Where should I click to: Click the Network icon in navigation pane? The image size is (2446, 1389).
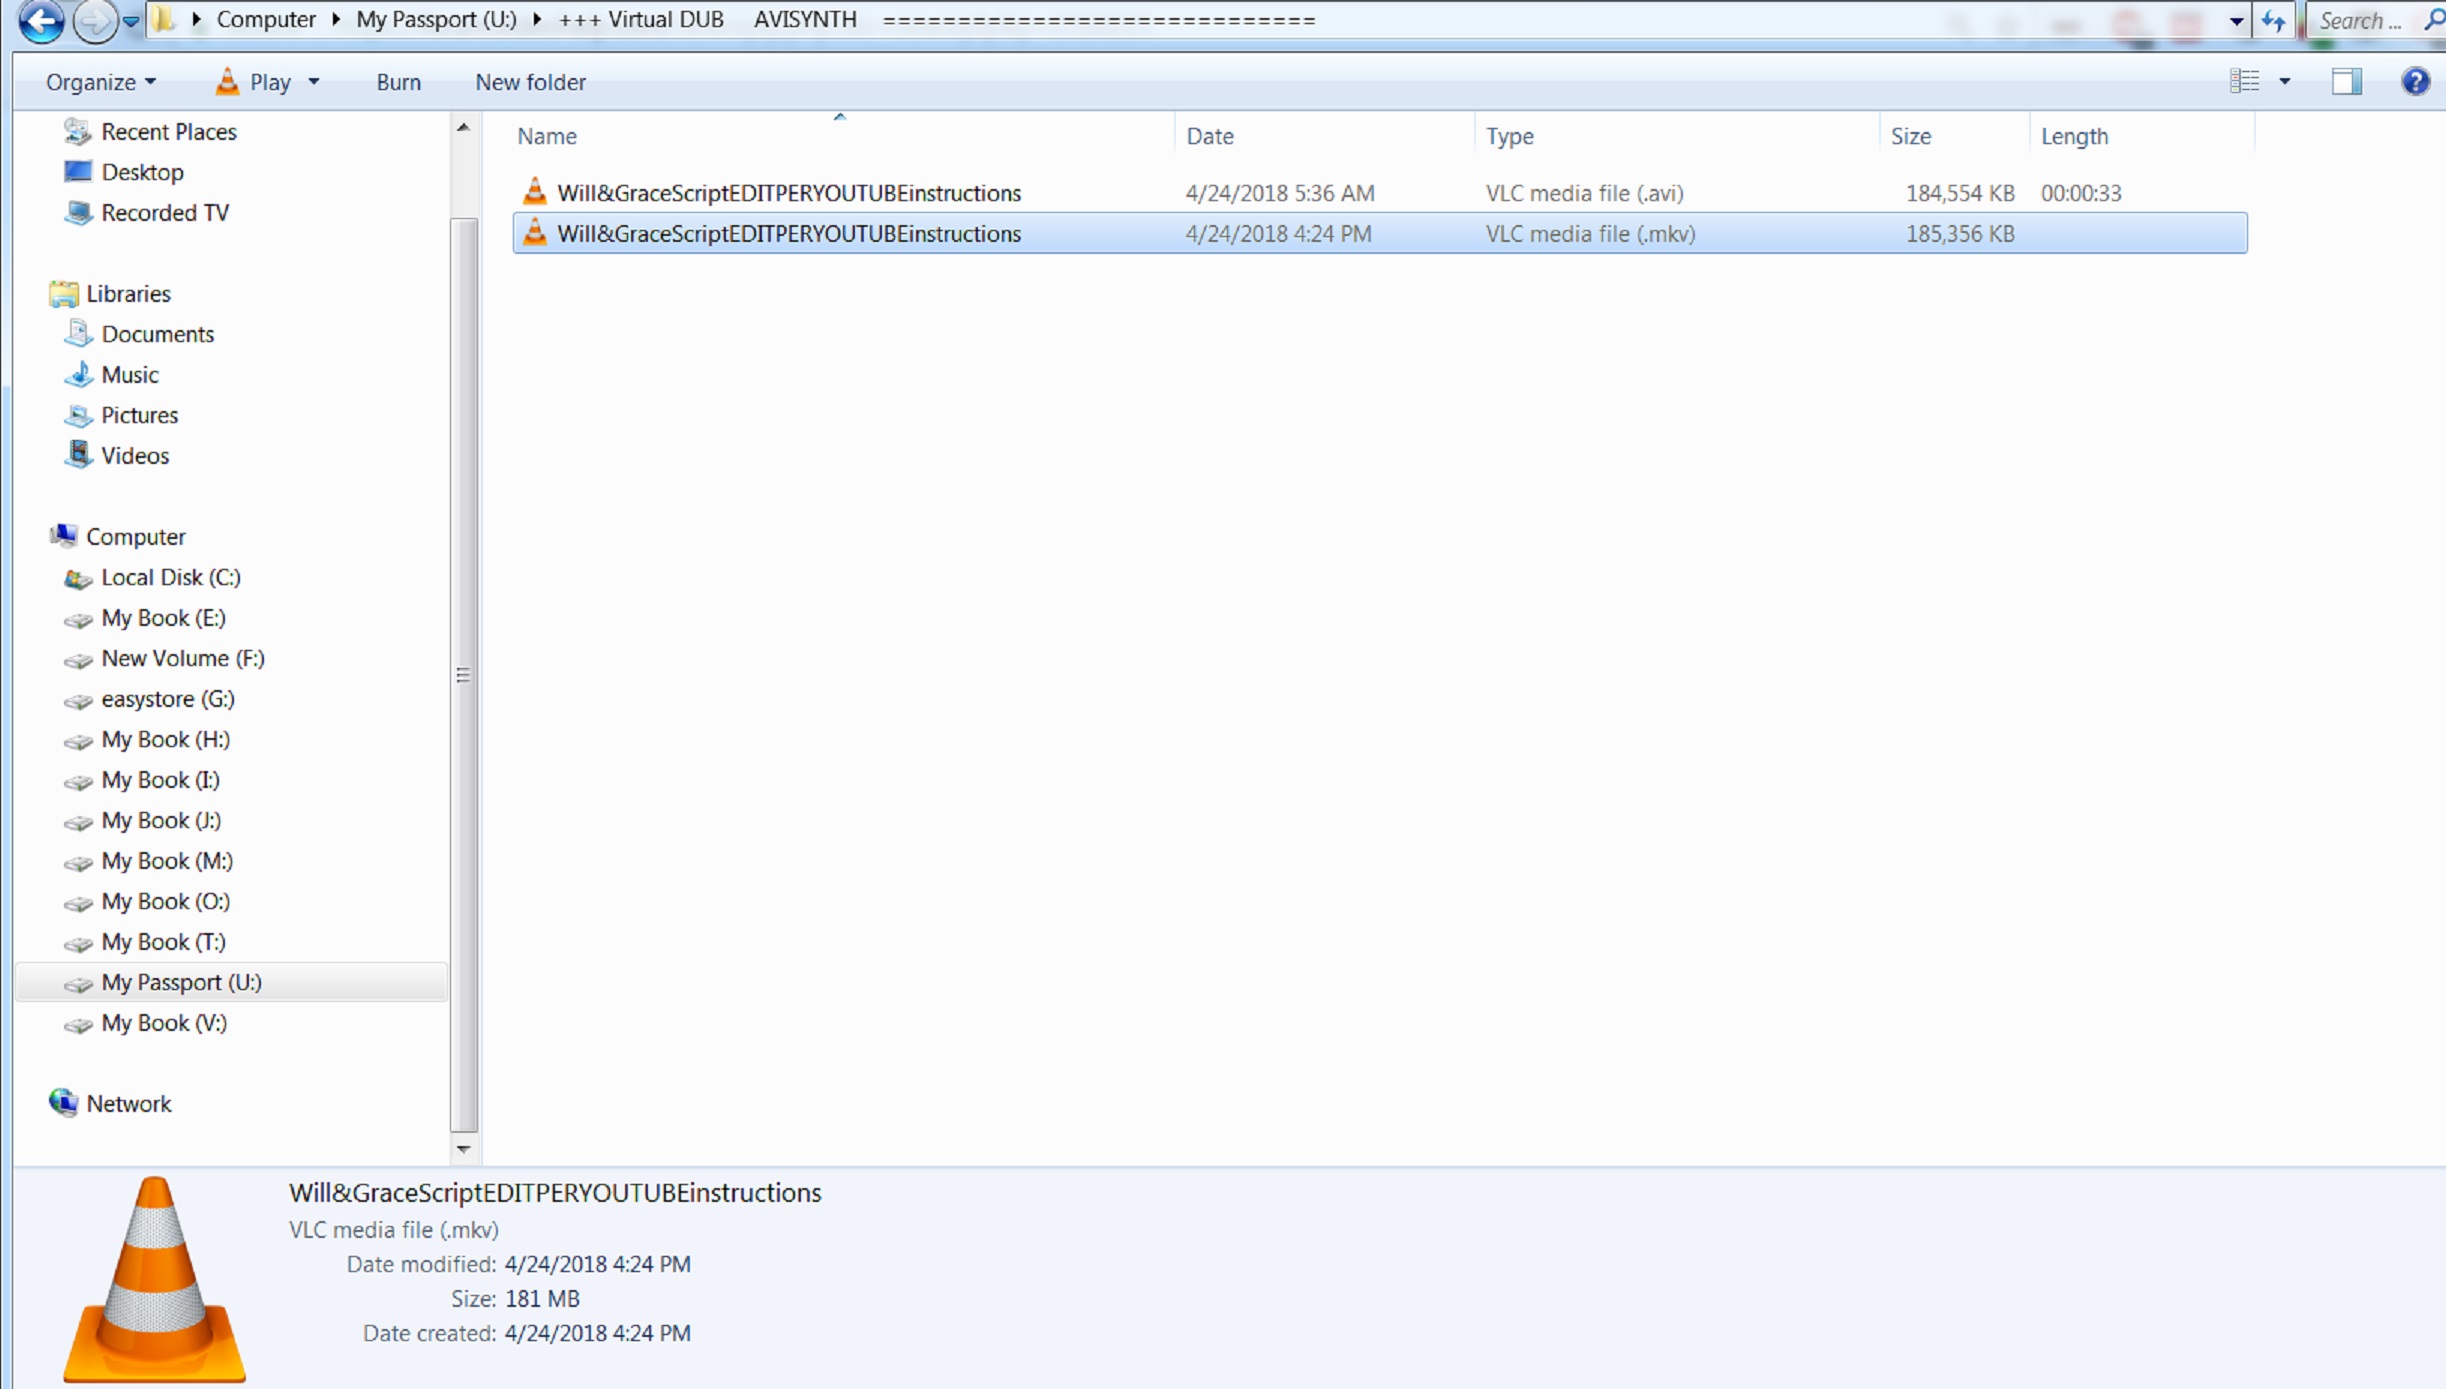pos(64,1102)
